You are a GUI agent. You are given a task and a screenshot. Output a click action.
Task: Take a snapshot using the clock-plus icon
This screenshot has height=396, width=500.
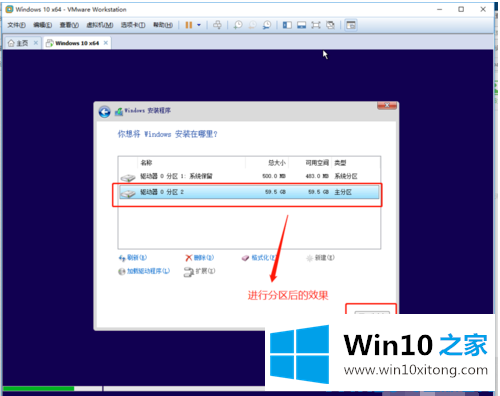pyautogui.click(x=238, y=25)
